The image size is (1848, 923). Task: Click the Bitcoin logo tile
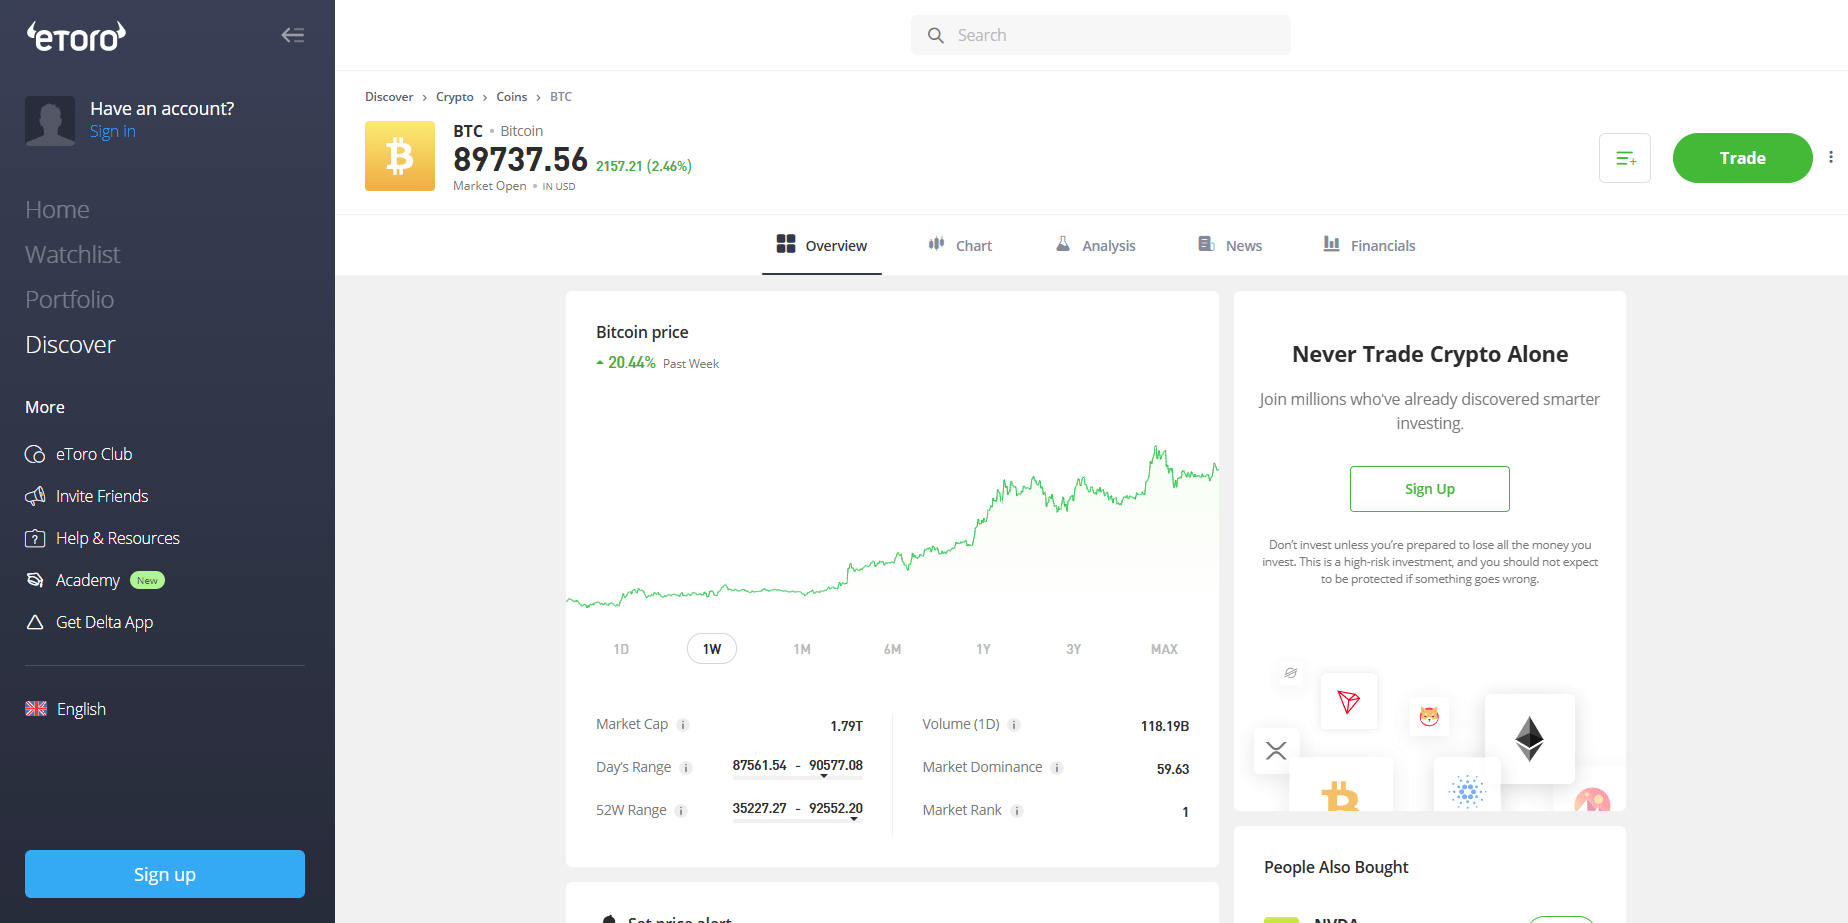(x=400, y=156)
